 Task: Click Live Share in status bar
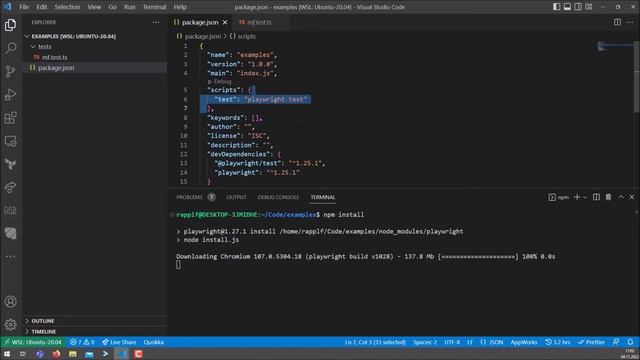[x=119, y=342]
